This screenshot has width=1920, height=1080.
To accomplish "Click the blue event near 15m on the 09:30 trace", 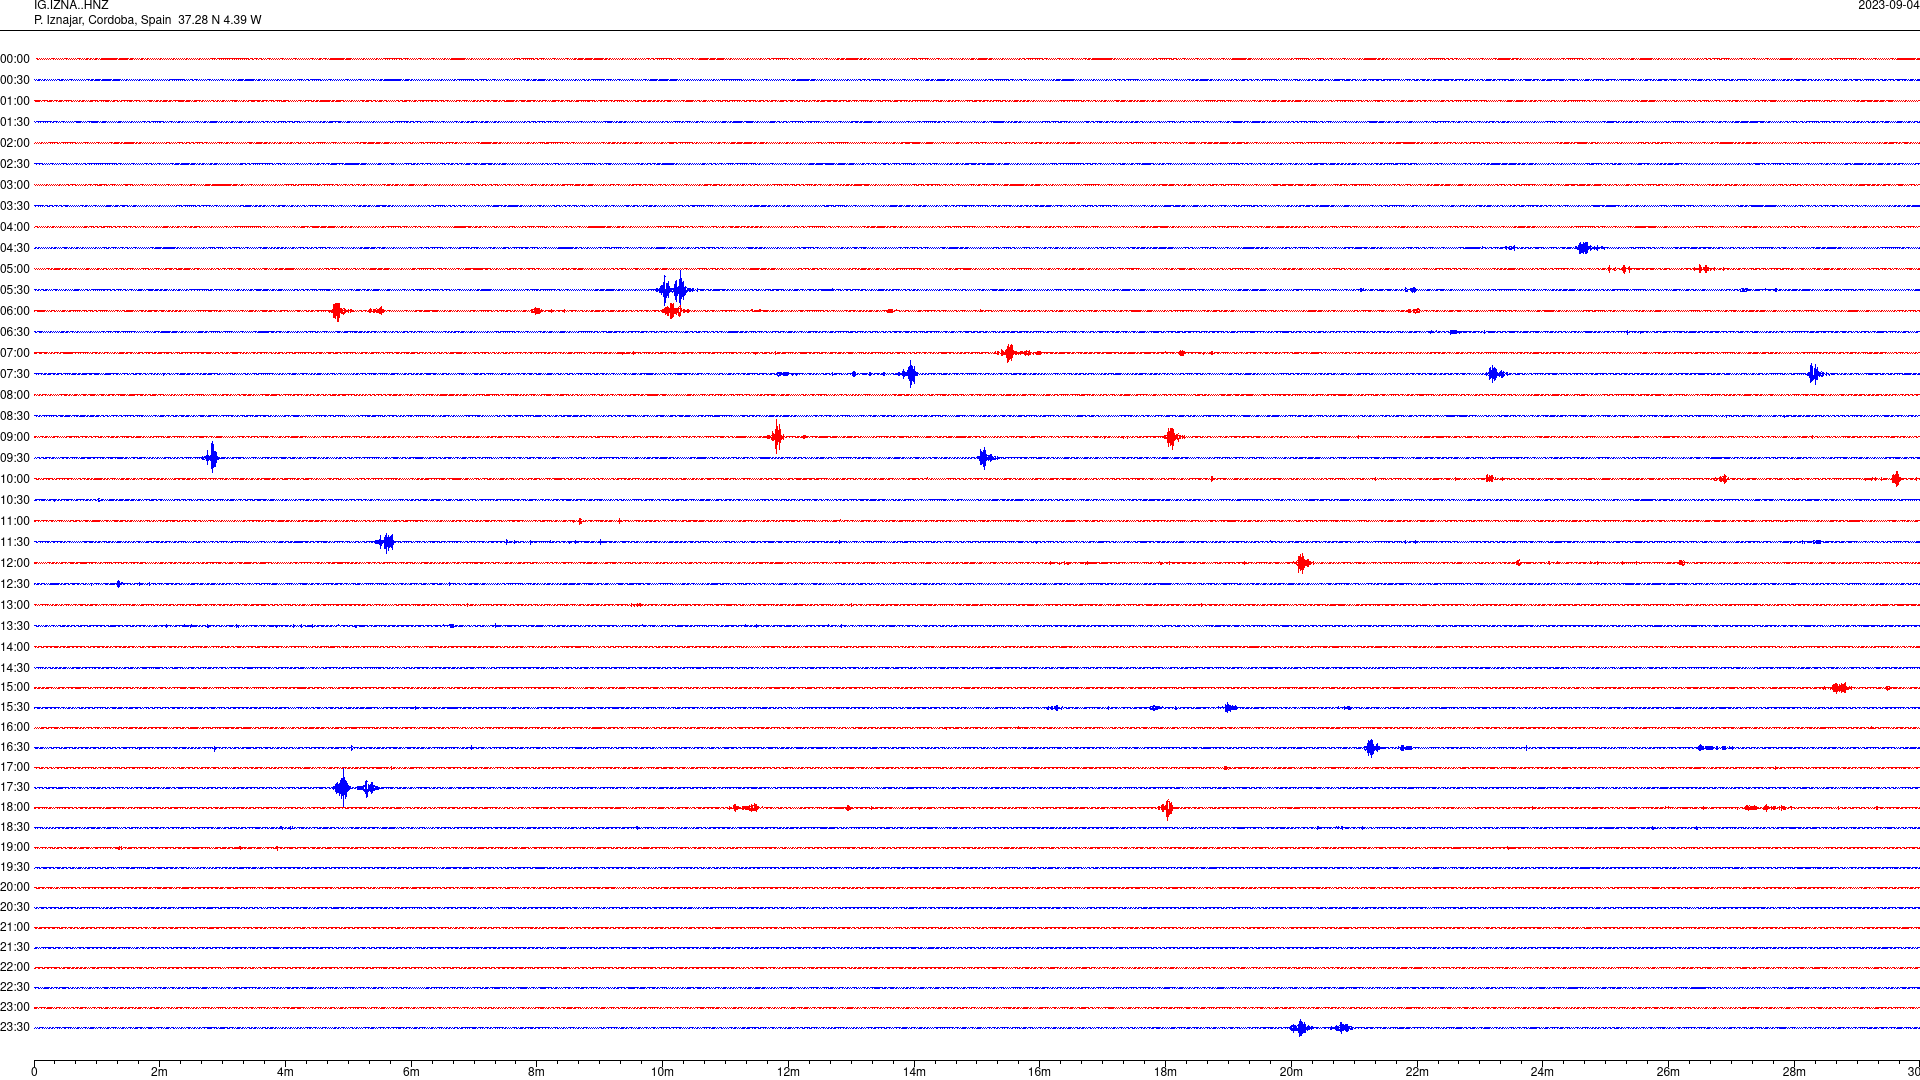I will pos(985,458).
